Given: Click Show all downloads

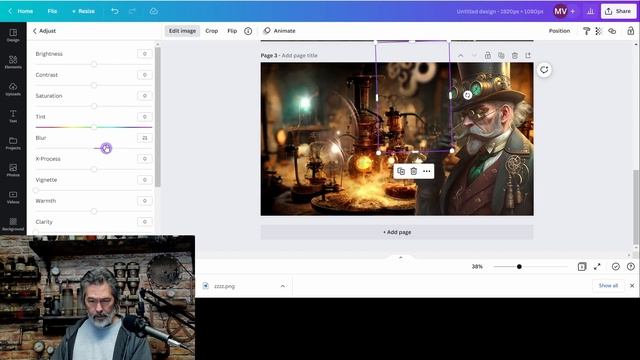Looking at the screenshot, I should pos(608,286).
